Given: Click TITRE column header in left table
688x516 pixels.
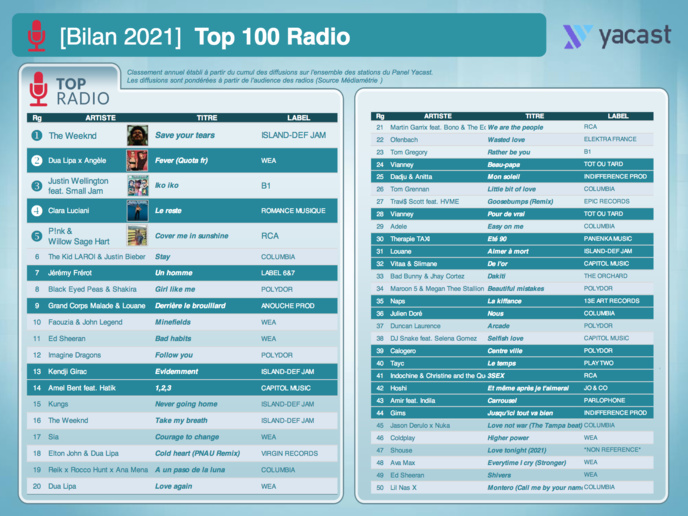Looking at the screenshot, I should pyautogui.click(x=207, y=118).
